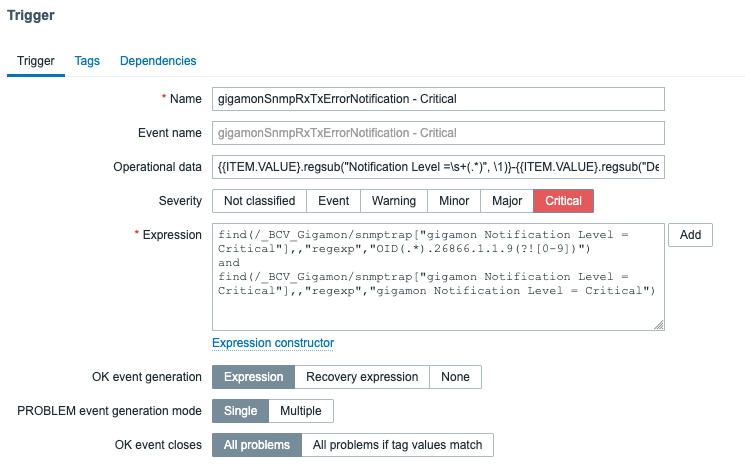This screenshot has height=466, width=745.
Task: Choose Warning severity level
Action: pyautogui.click(x=394, y=201)
